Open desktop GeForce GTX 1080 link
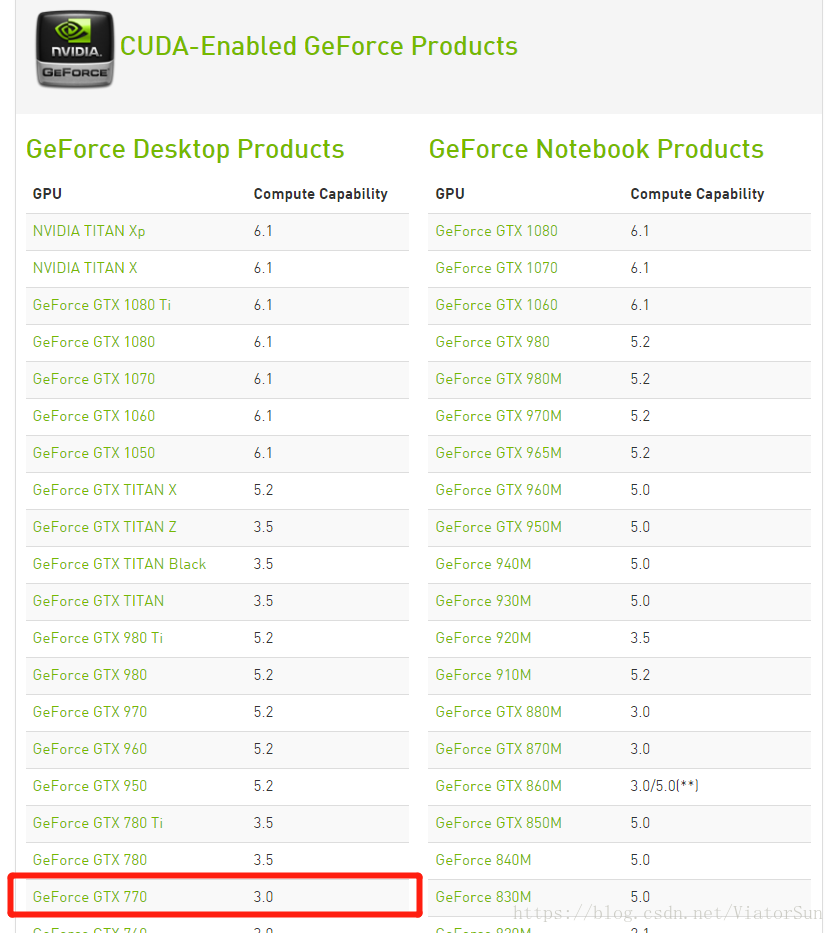Screen dimensions: 834x933 click(94, 342)
